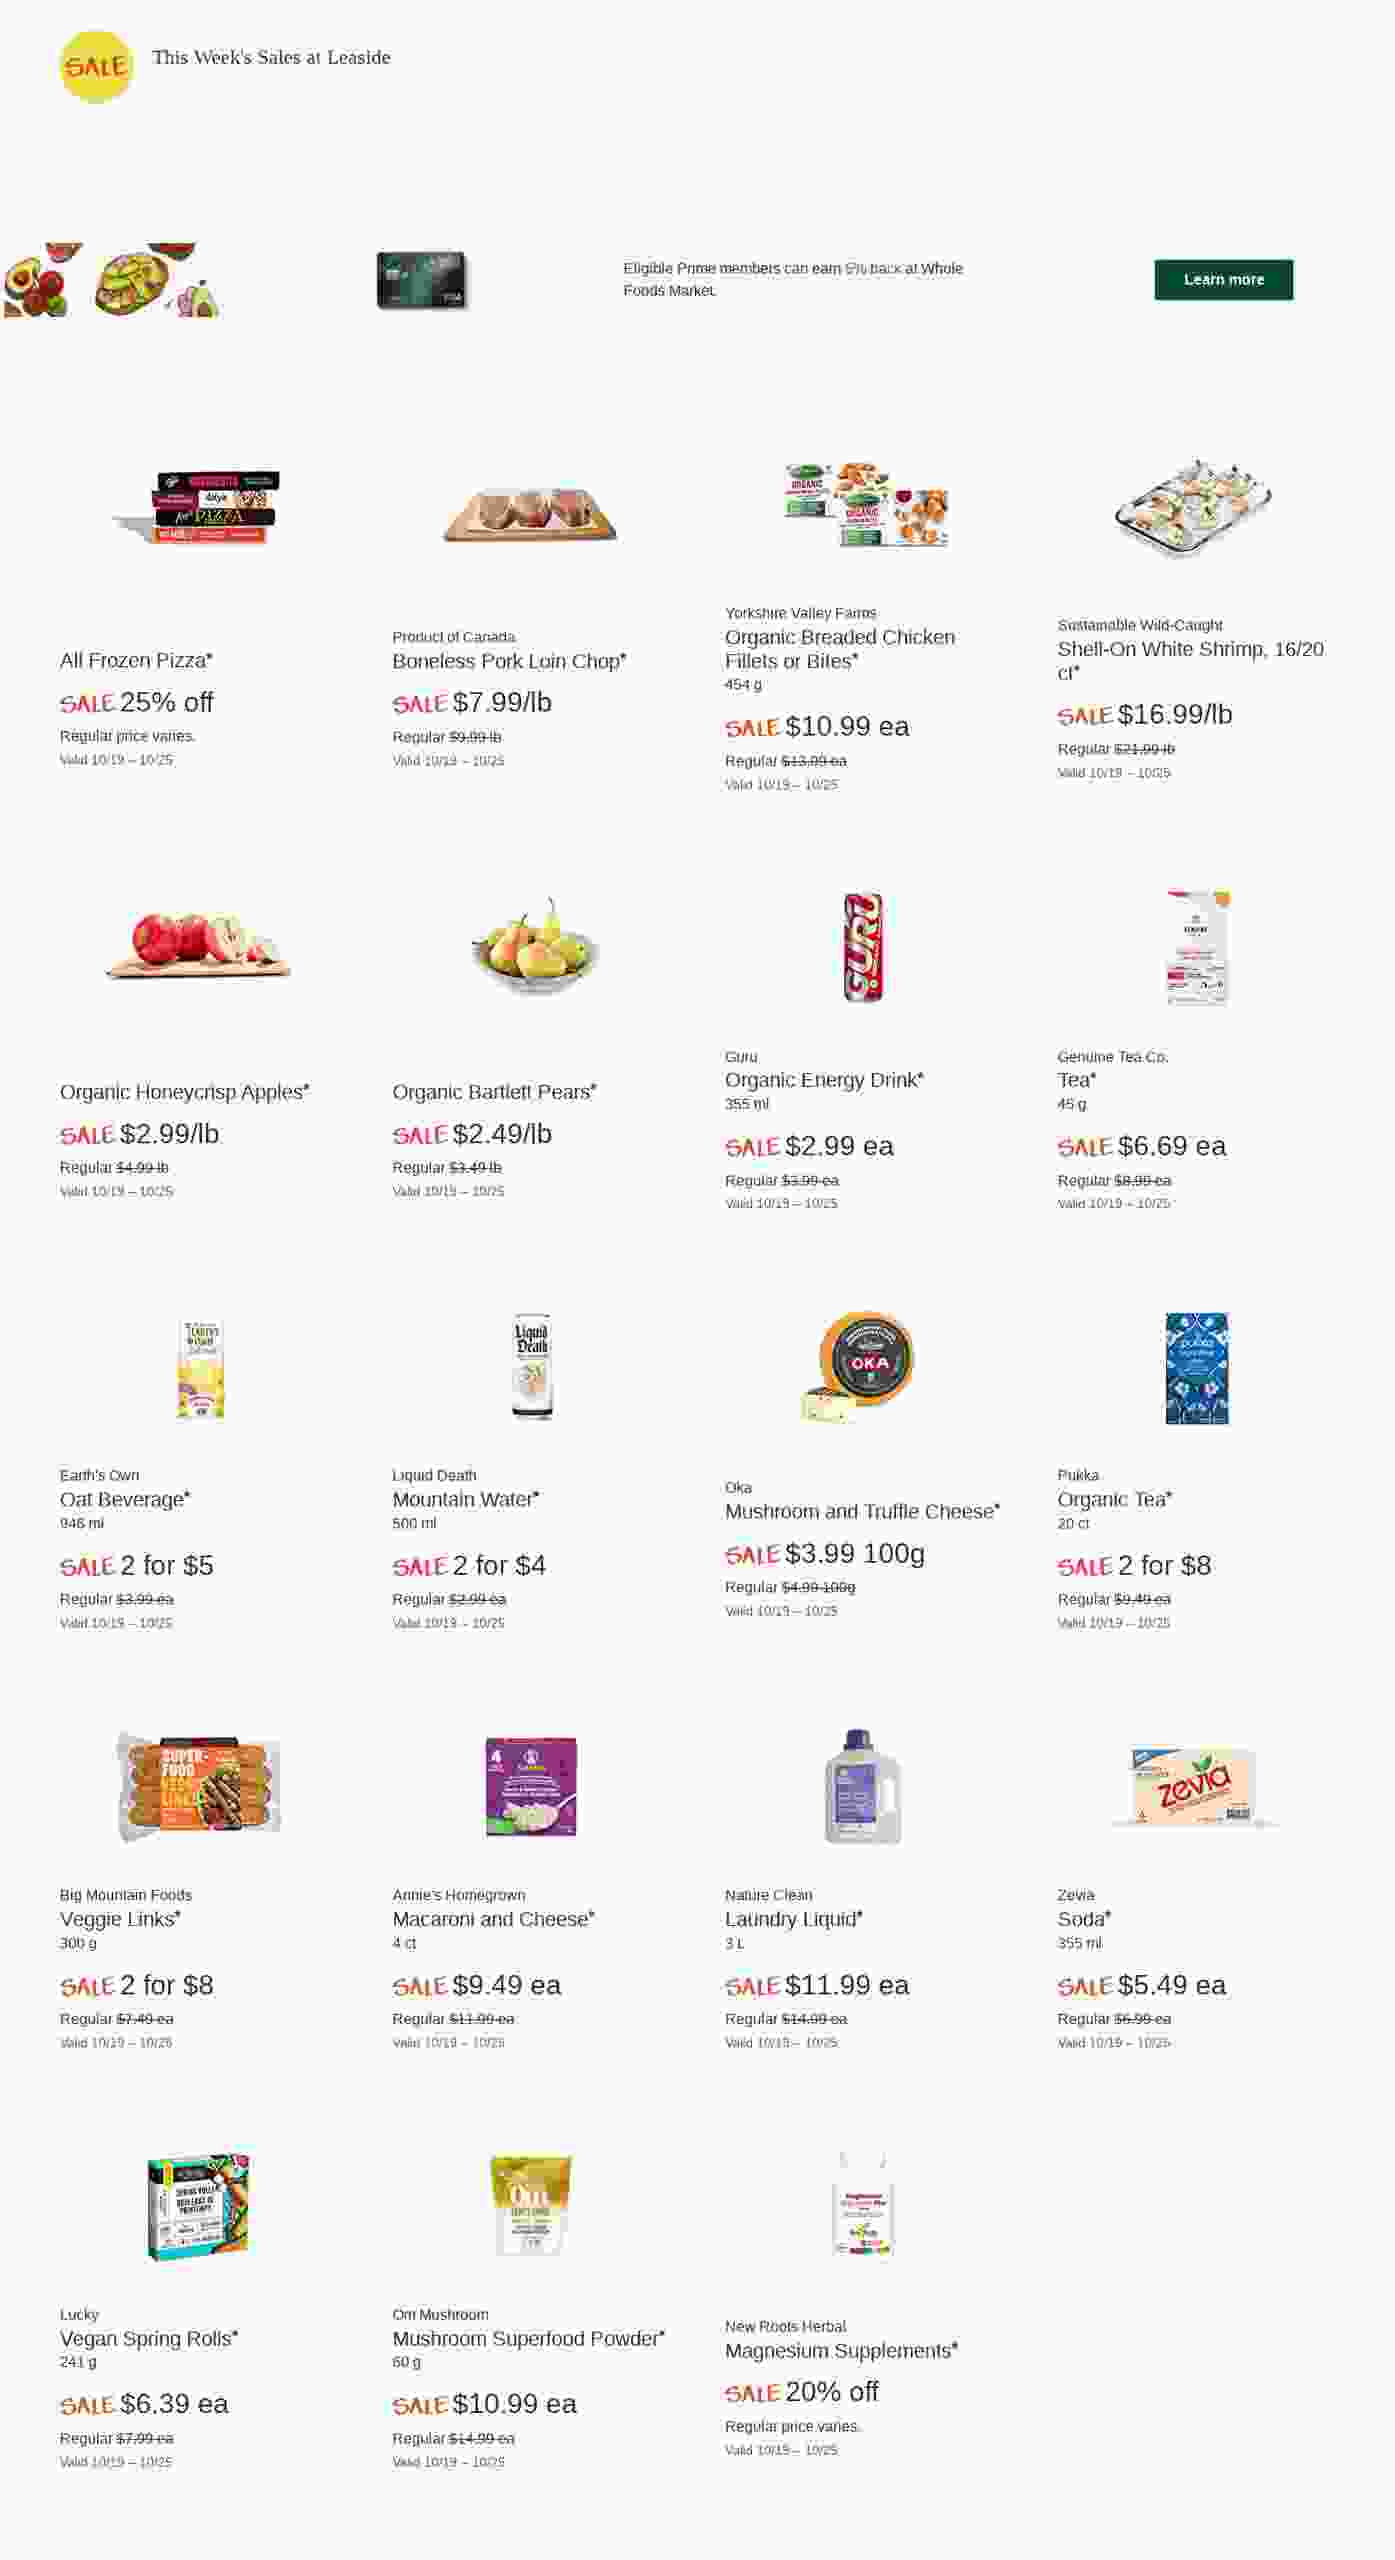Click the Shell-On White Shrimp photo
The width and height of the screenshot is (1395, 2560).
(x=1192, y=508)
